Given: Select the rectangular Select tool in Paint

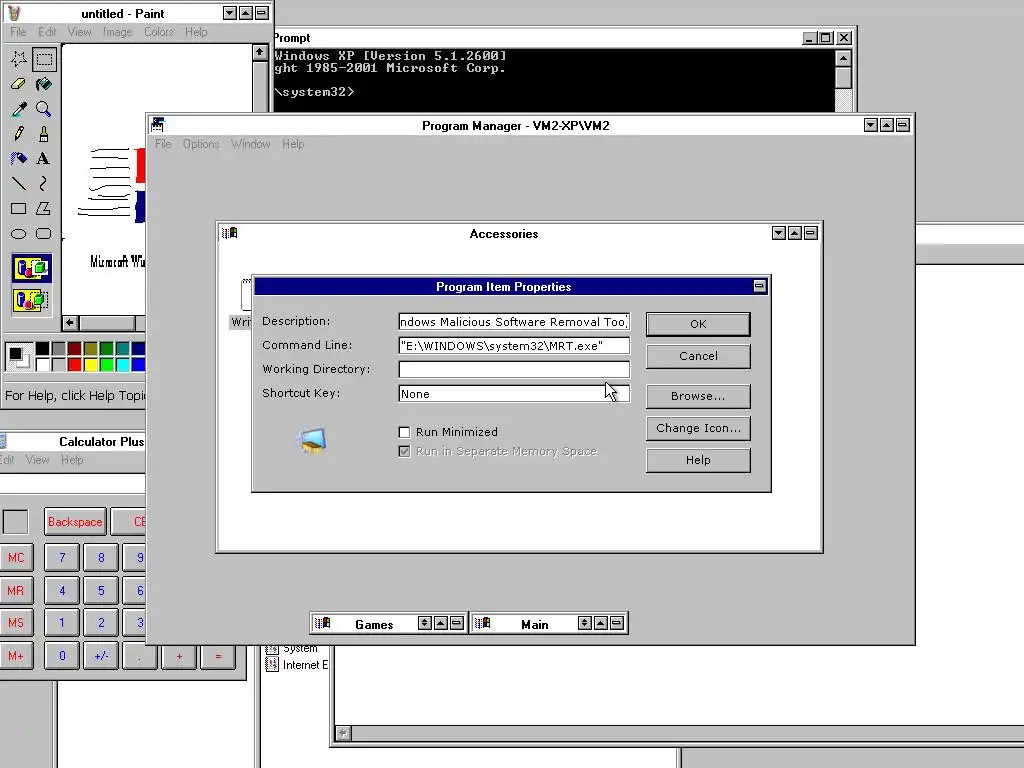Looking at the screenshot, I should [x=44, y=59].
